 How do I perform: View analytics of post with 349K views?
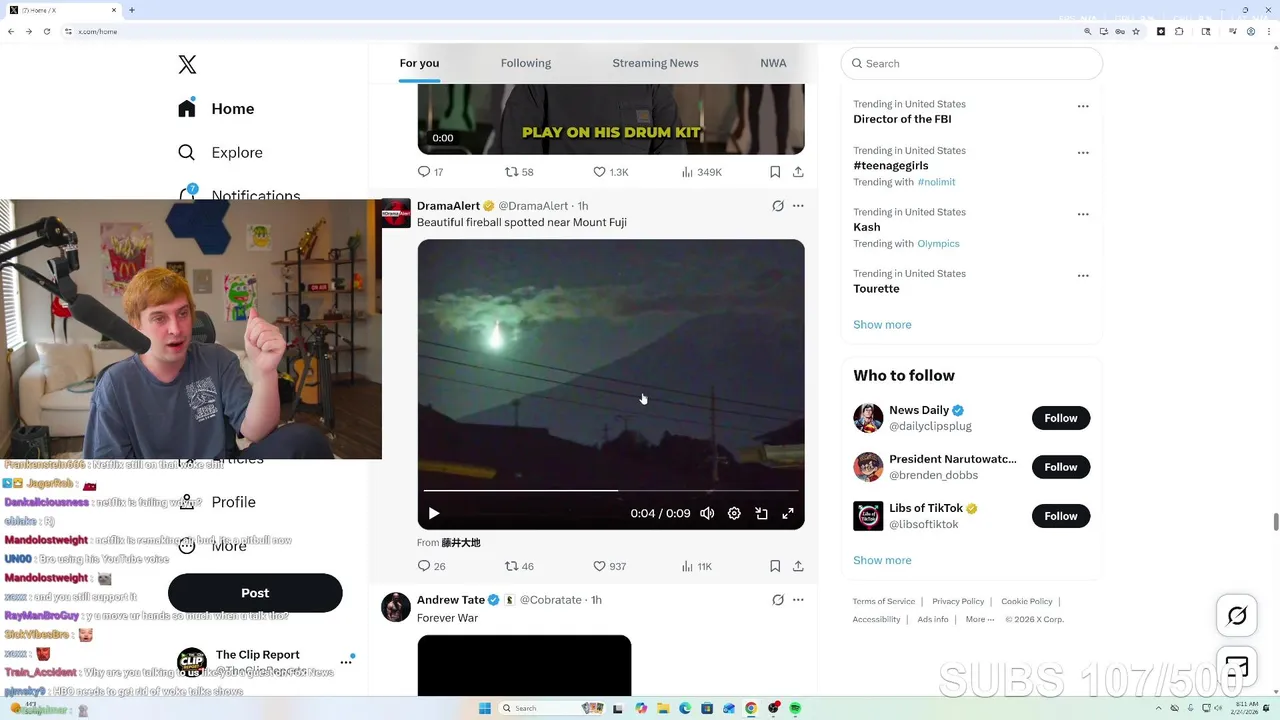pos(701,172)
